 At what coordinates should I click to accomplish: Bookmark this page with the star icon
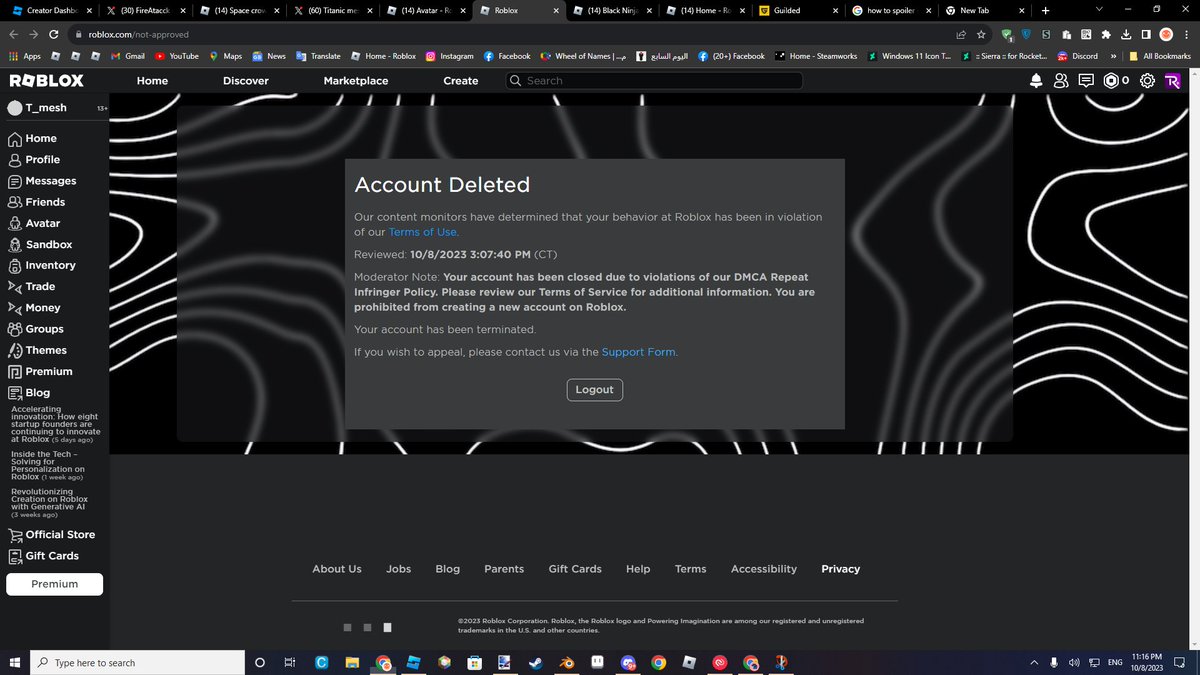[x=982, y=34]
